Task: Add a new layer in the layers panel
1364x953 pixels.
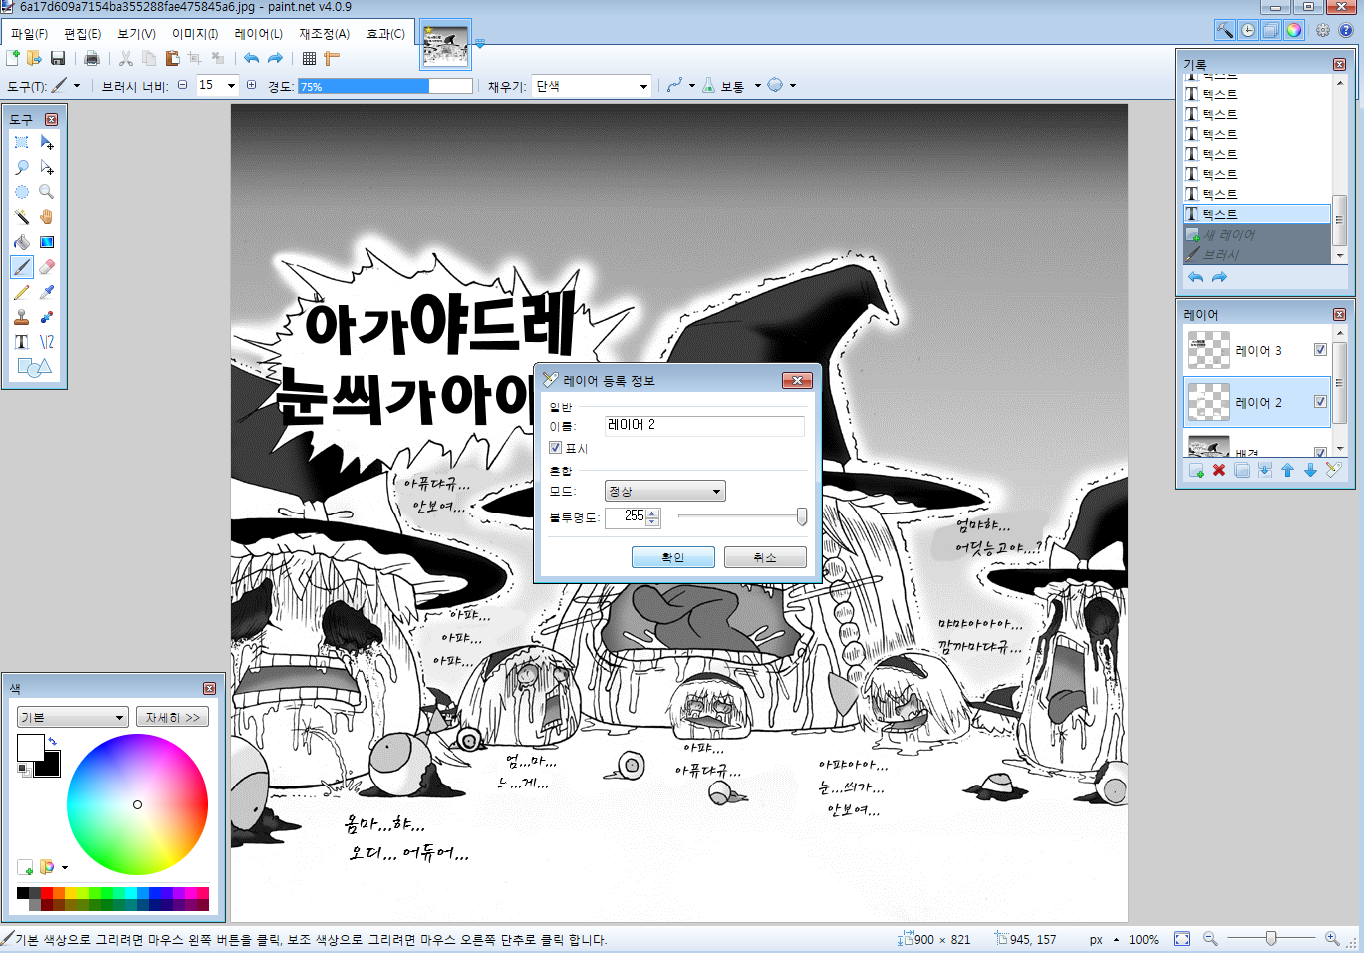Action: pyautogui.click(x=1196, y=470)
